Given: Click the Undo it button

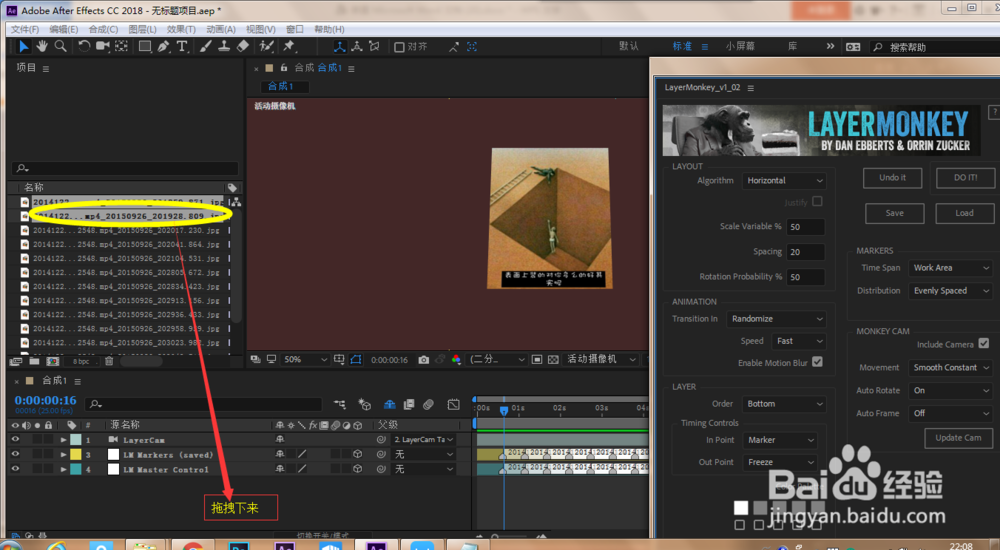Looking at the screenshot, I should (x=892, y=178).
